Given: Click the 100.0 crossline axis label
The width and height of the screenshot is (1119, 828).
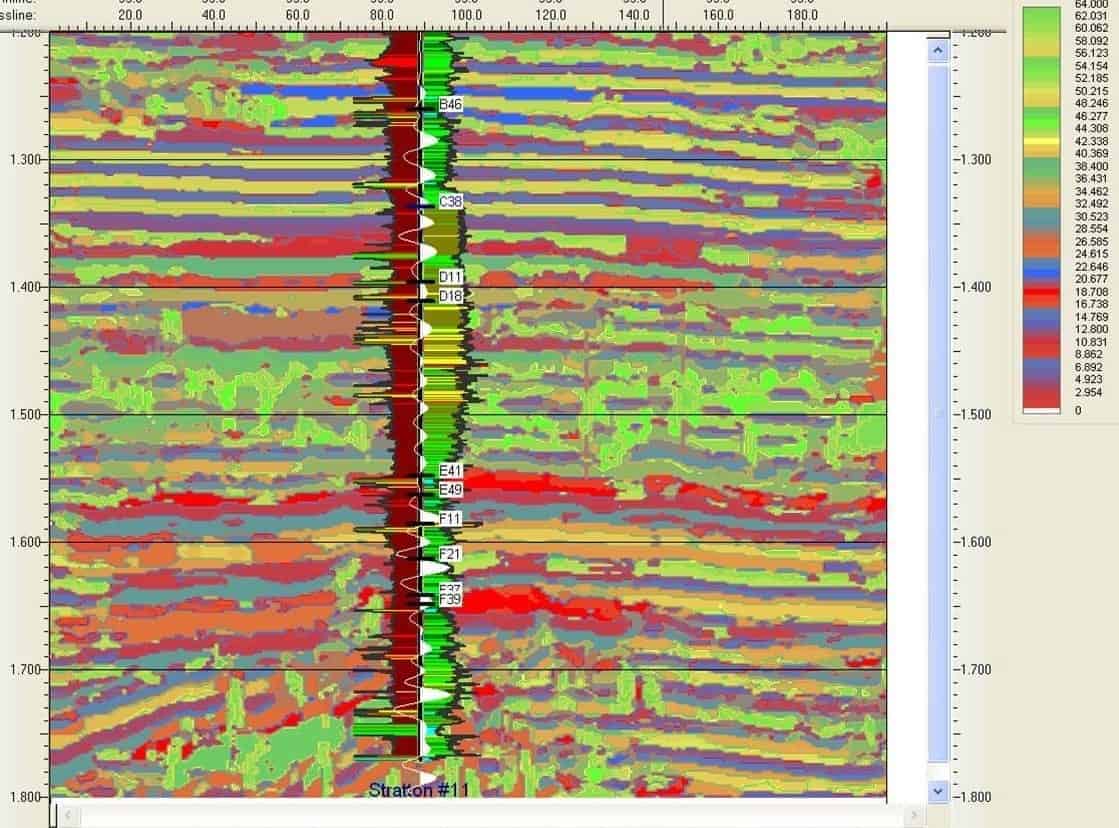Looking at the screenshot, I should tap(465, 15).
